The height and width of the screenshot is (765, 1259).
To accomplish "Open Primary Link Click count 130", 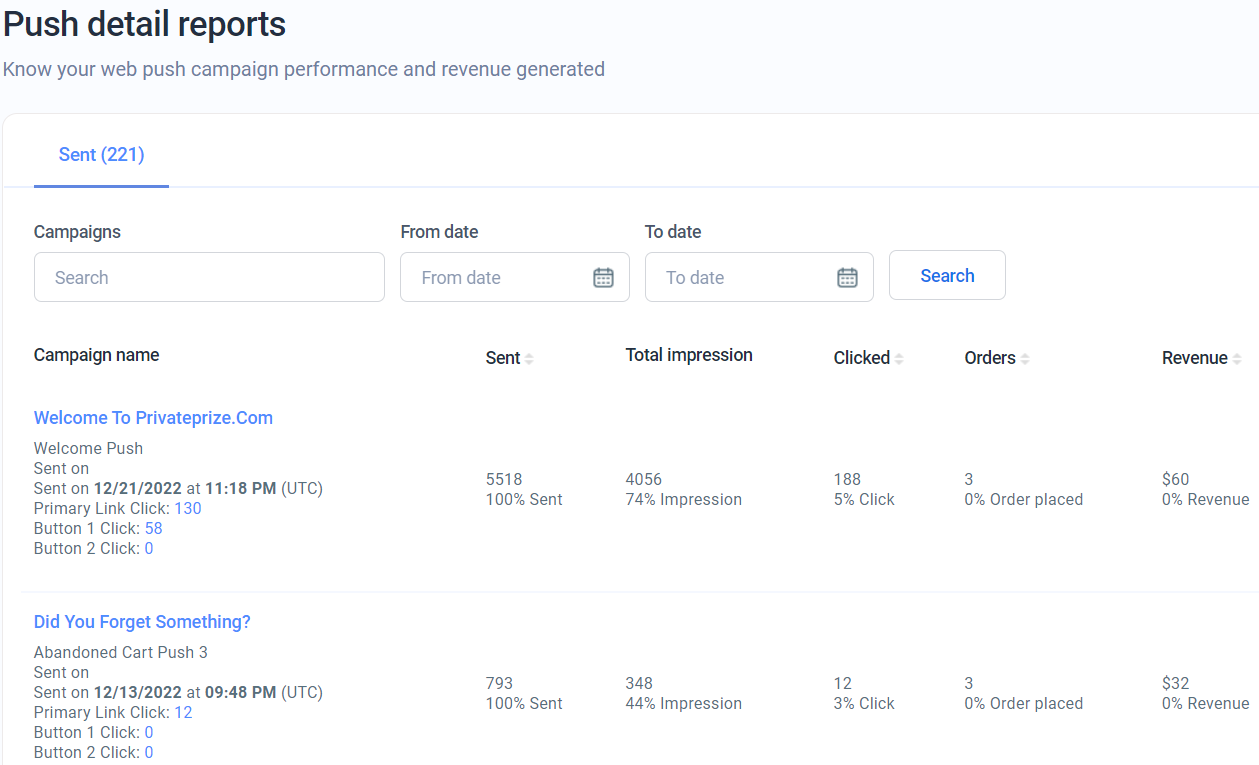I will point(188,508).
